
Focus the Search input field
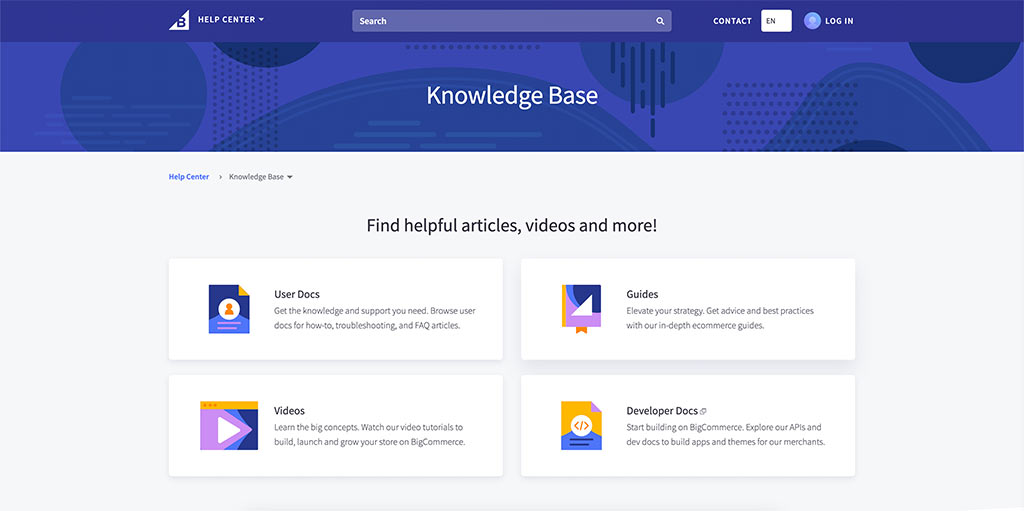[500, 21]
